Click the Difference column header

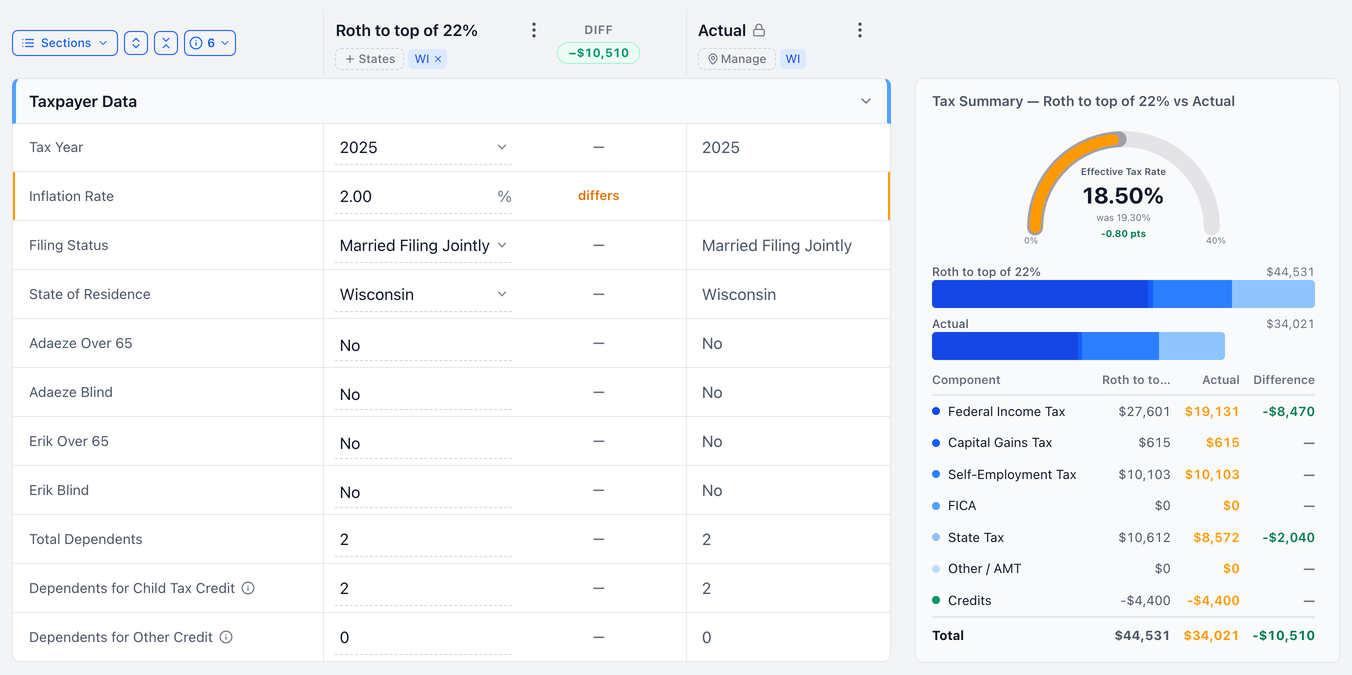click(1284, 380)
